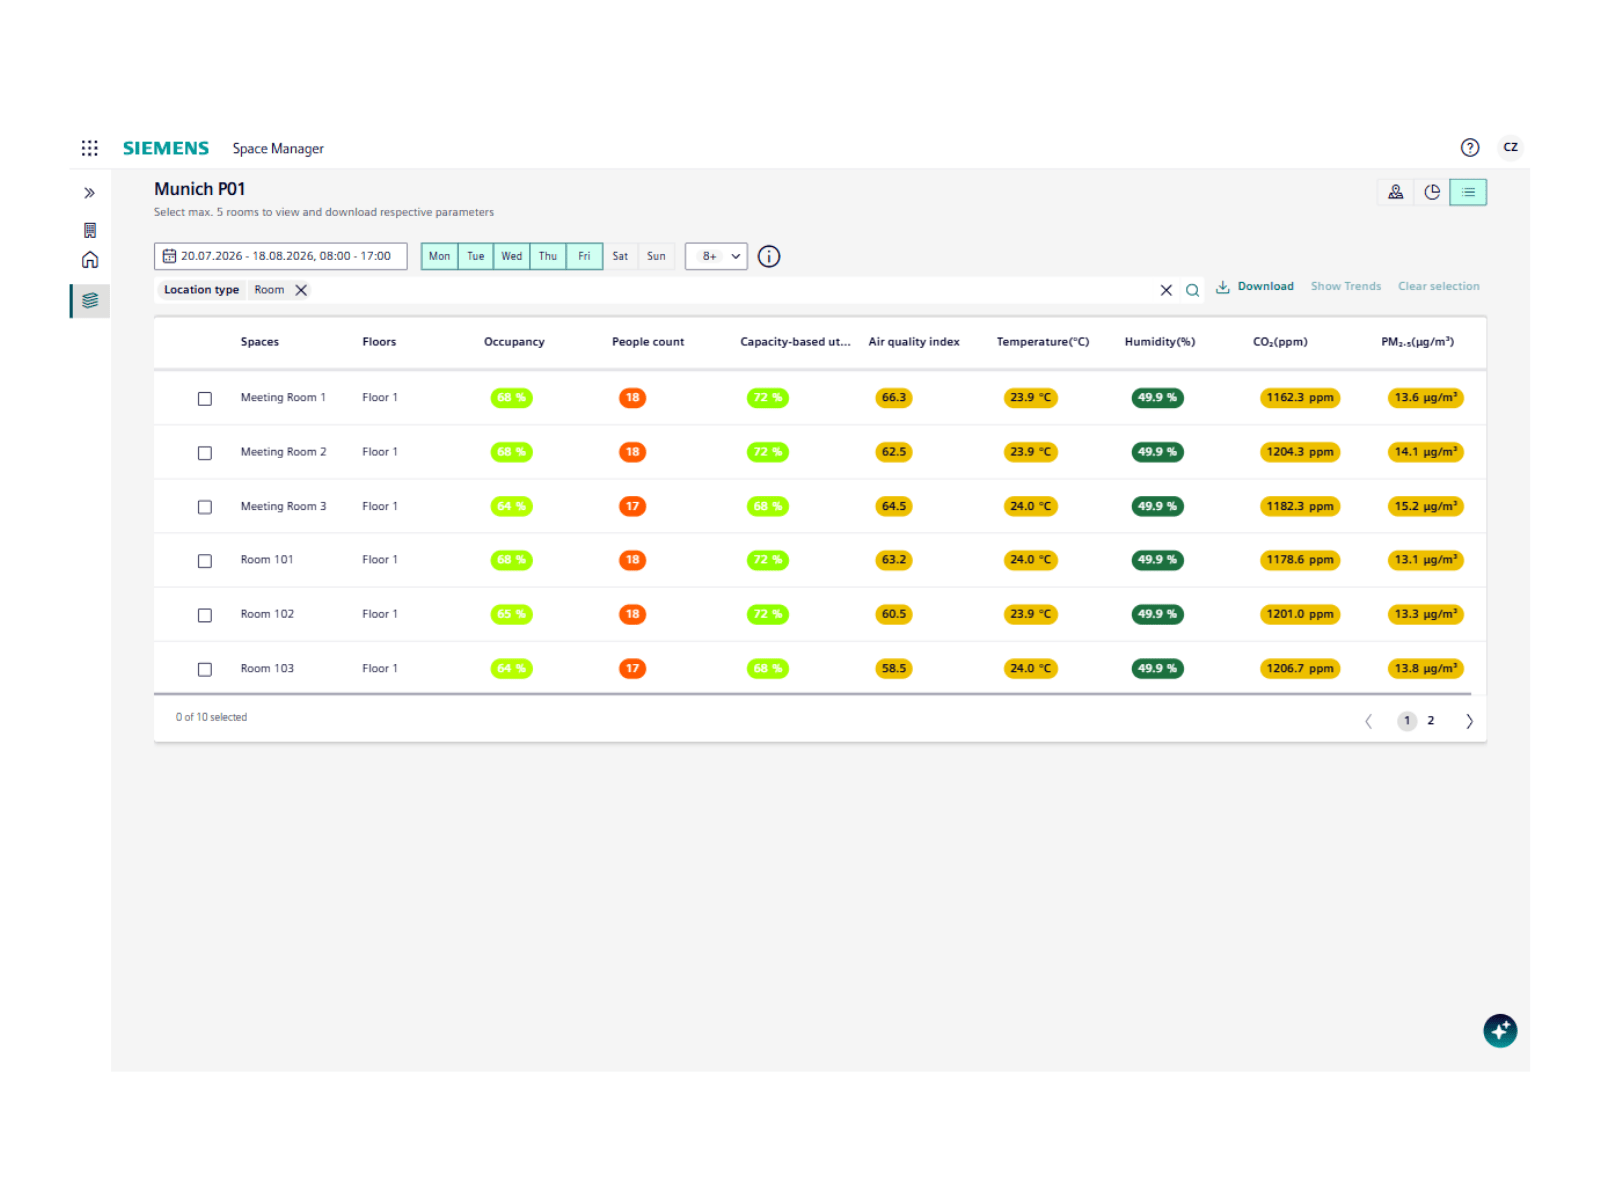Click the search magnifier icon
Viewport: 1600px width, 1200px height.
point(1192,290)
